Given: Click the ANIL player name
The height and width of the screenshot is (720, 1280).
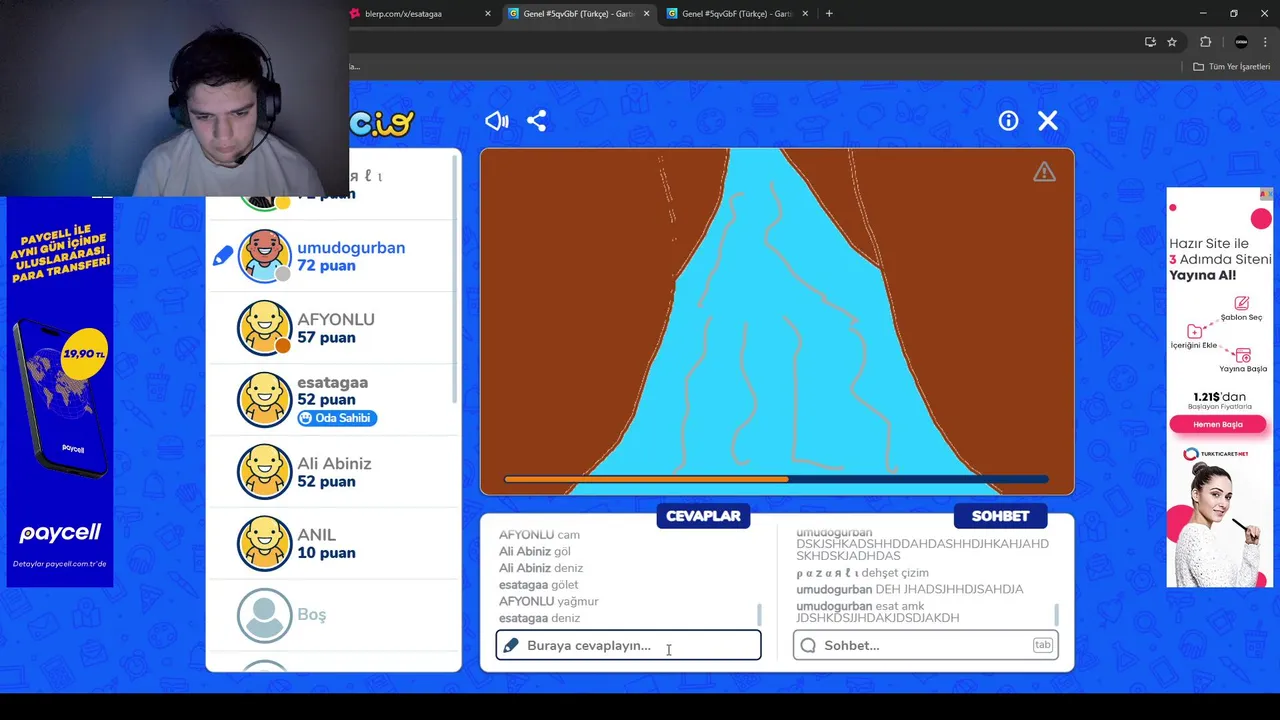Looking at the screenshot, I should [316, 535].
